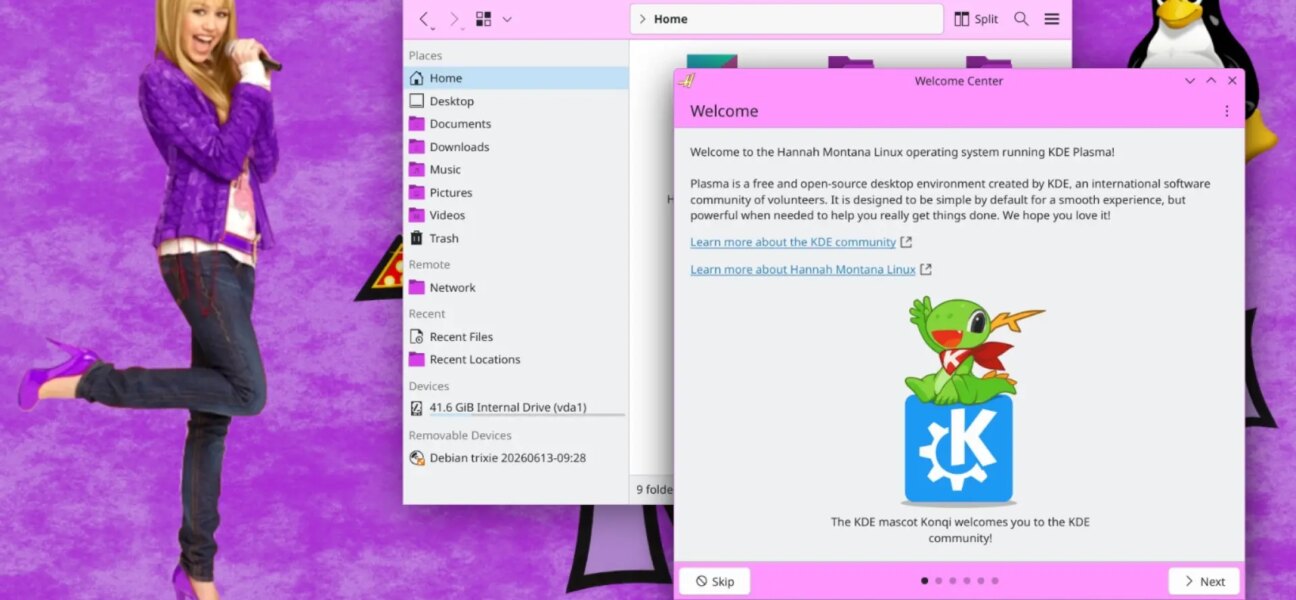Select the second page indicator dot
This screenshot has height=600, width=1296.
click(938, 581)
